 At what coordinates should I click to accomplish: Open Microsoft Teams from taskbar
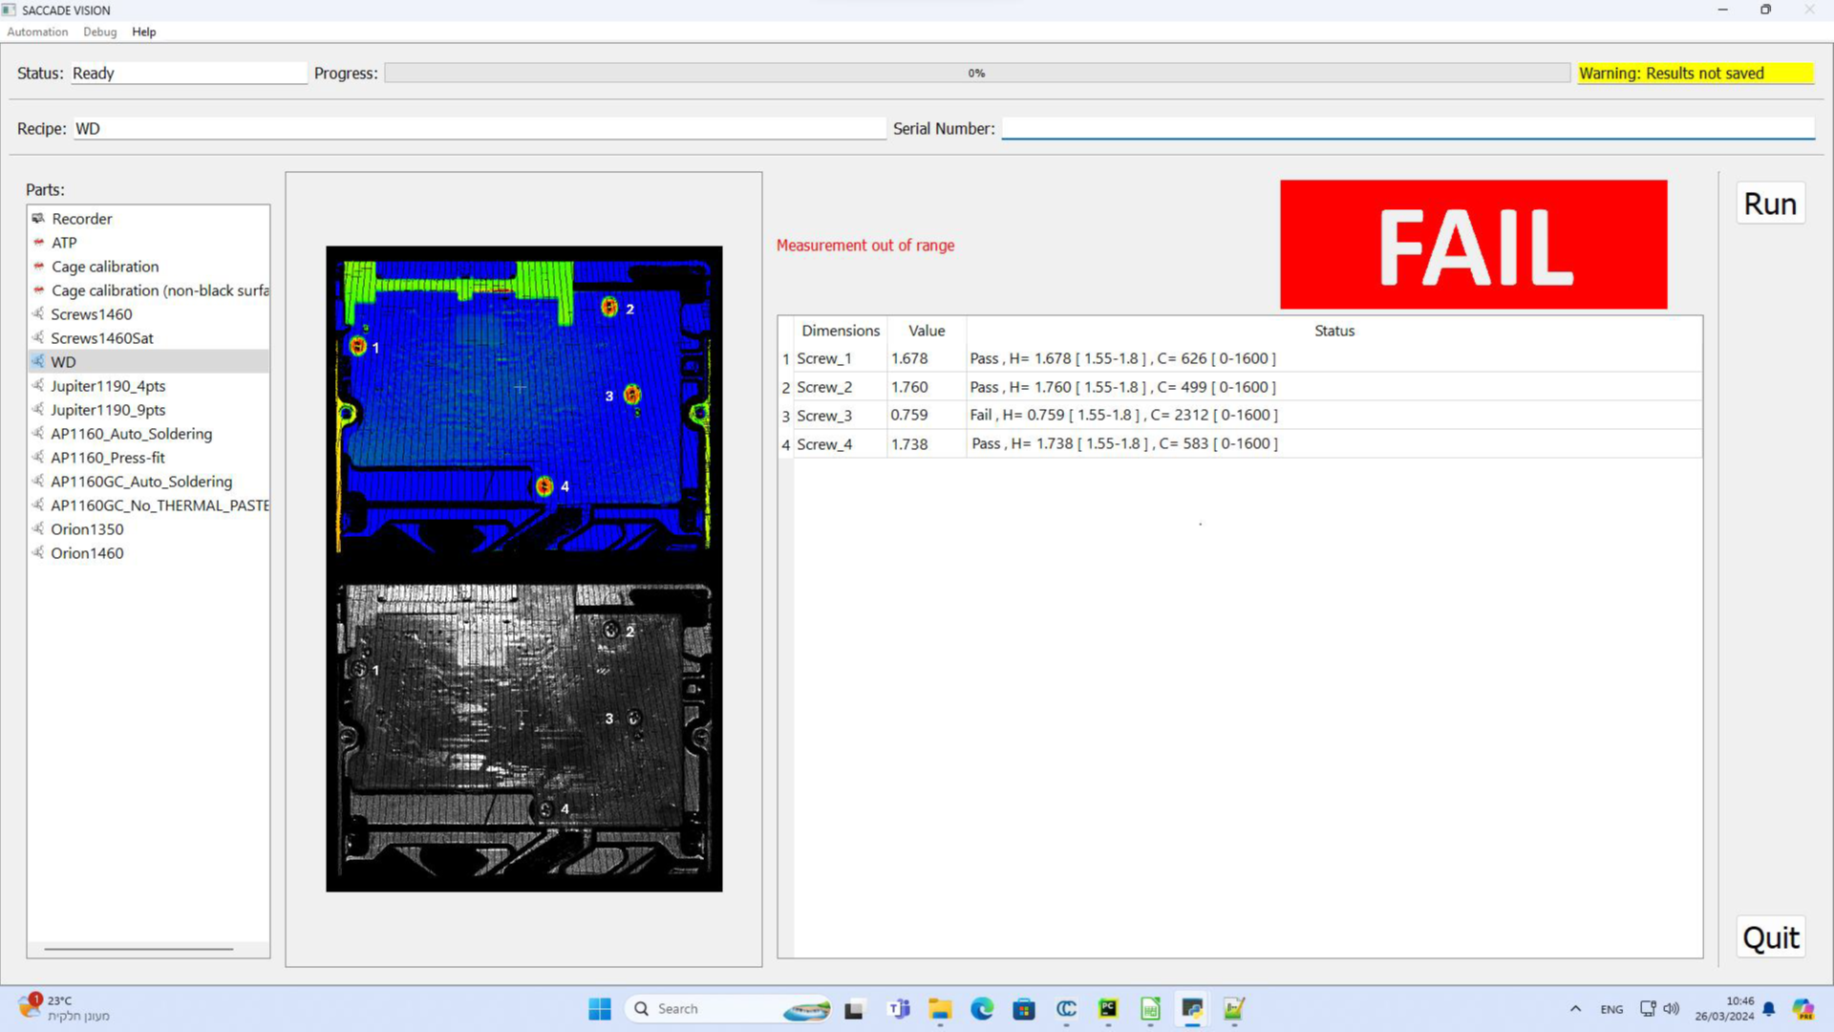click(x=898, y=1010)
